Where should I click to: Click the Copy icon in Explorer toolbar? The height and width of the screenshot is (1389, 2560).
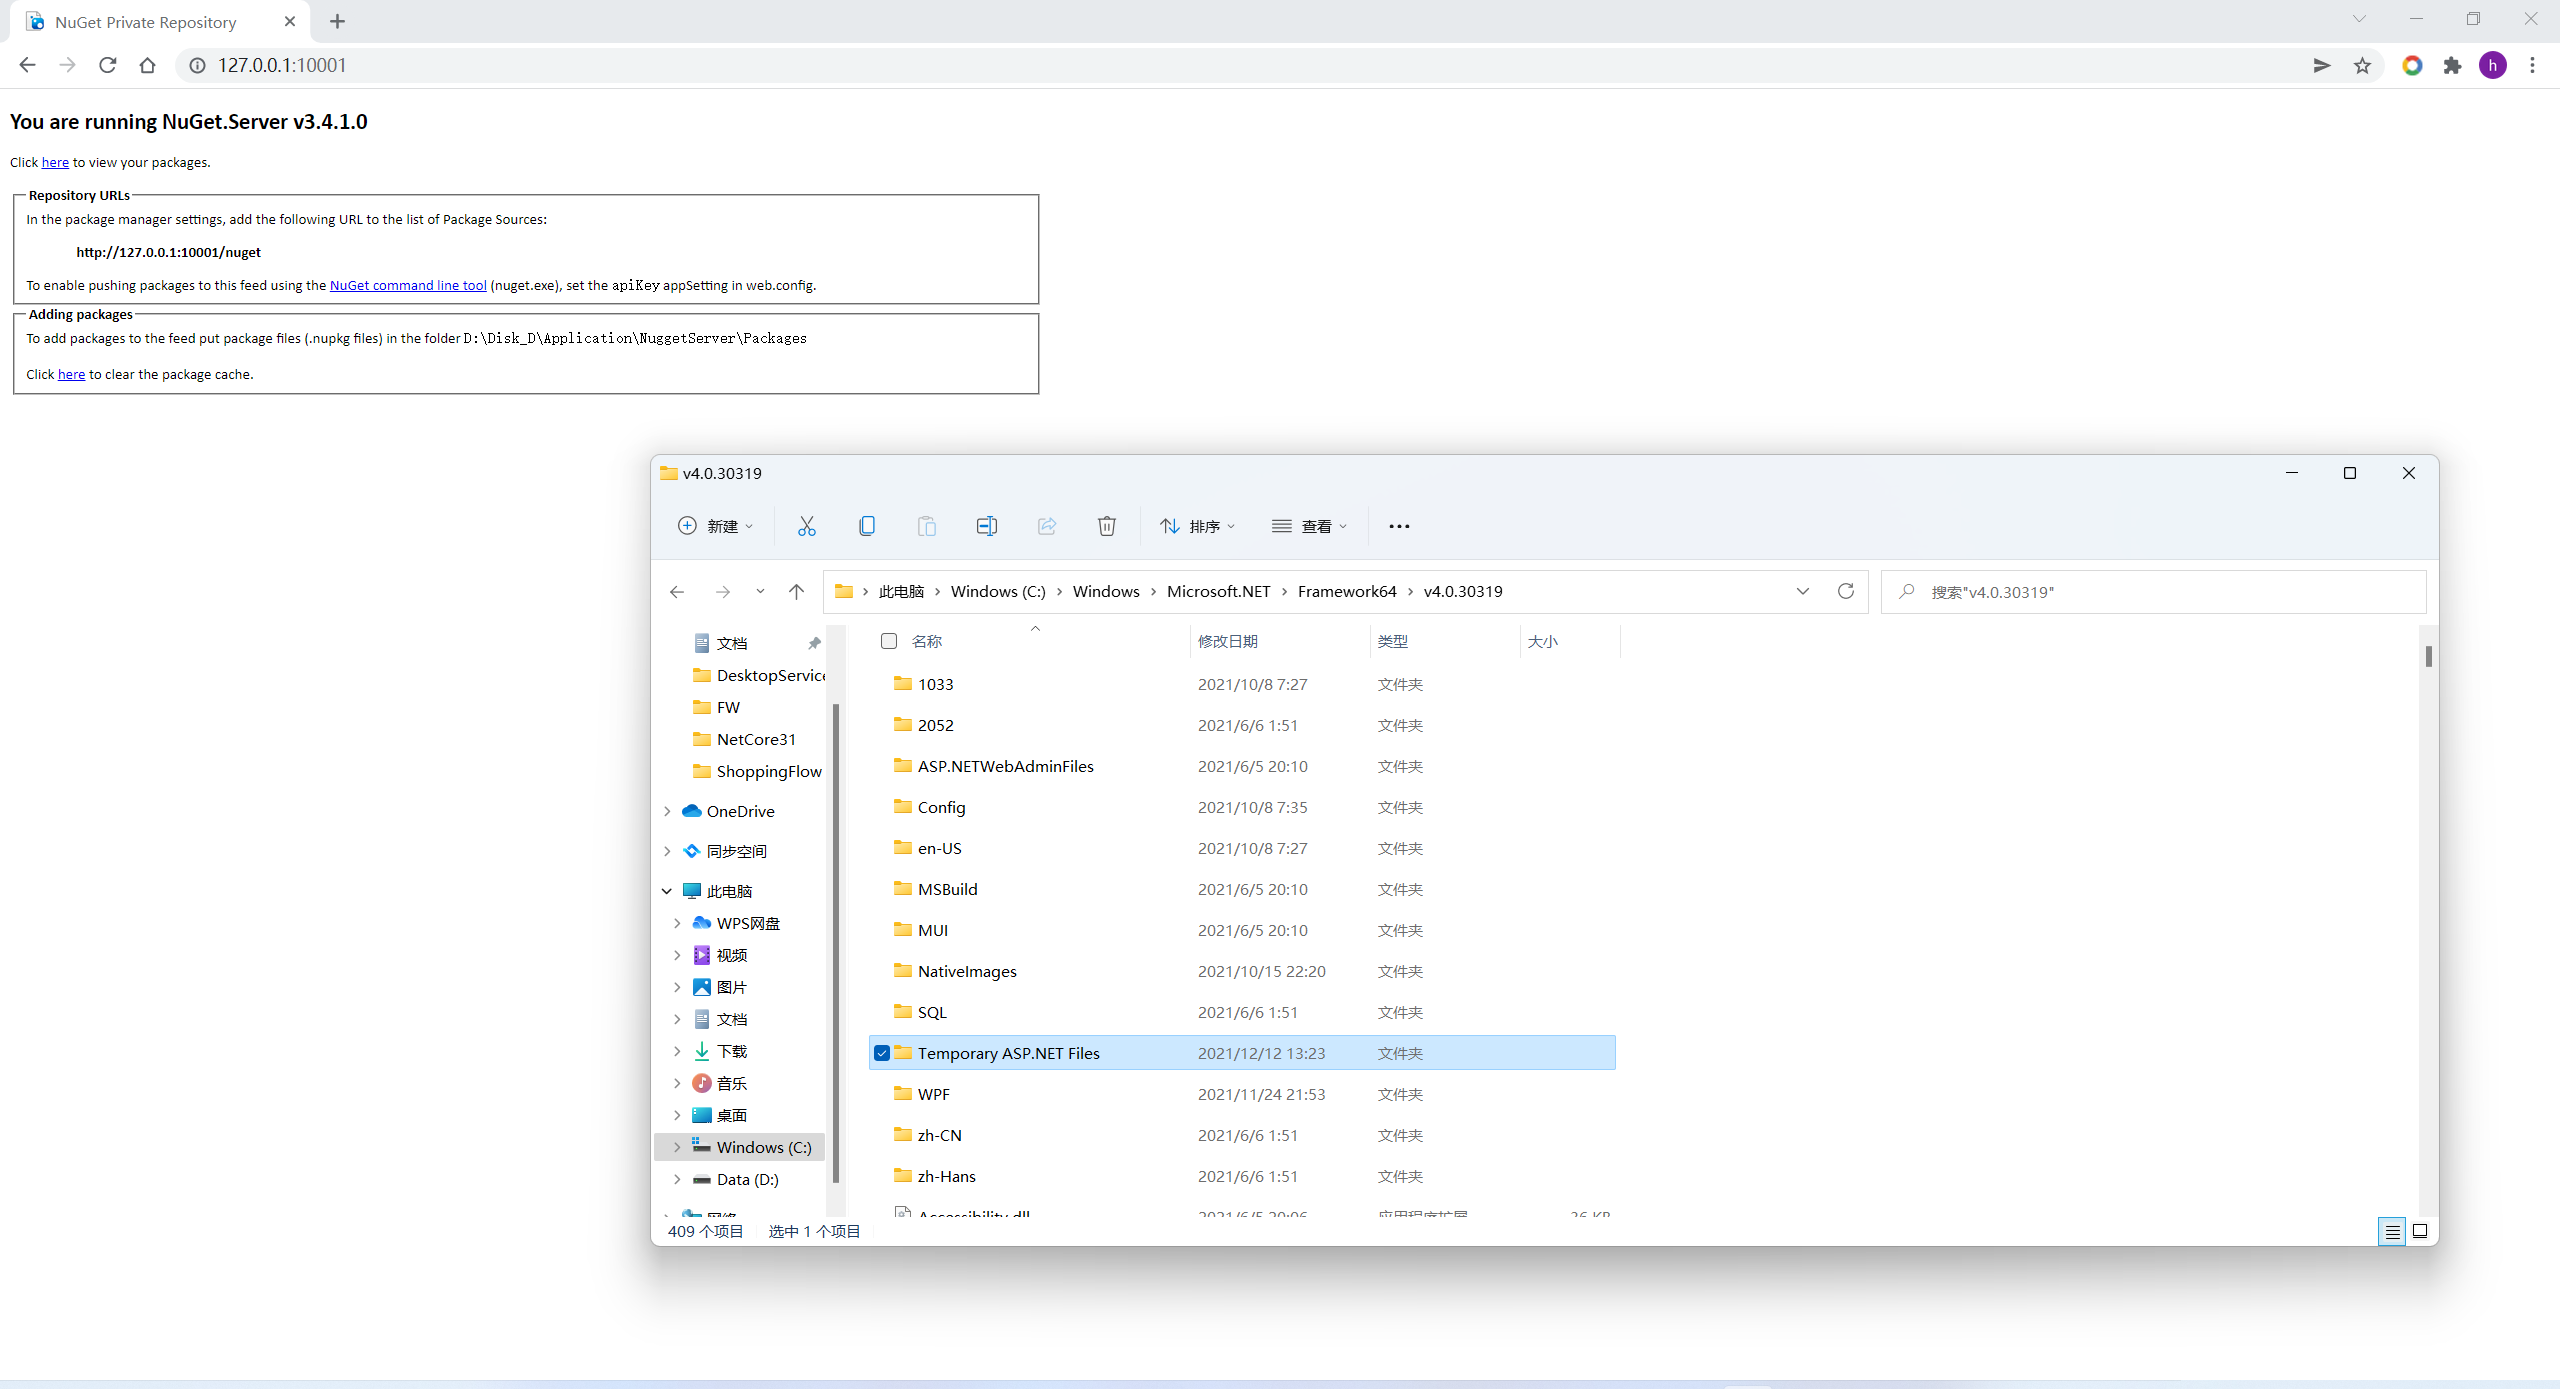[867, 526]
